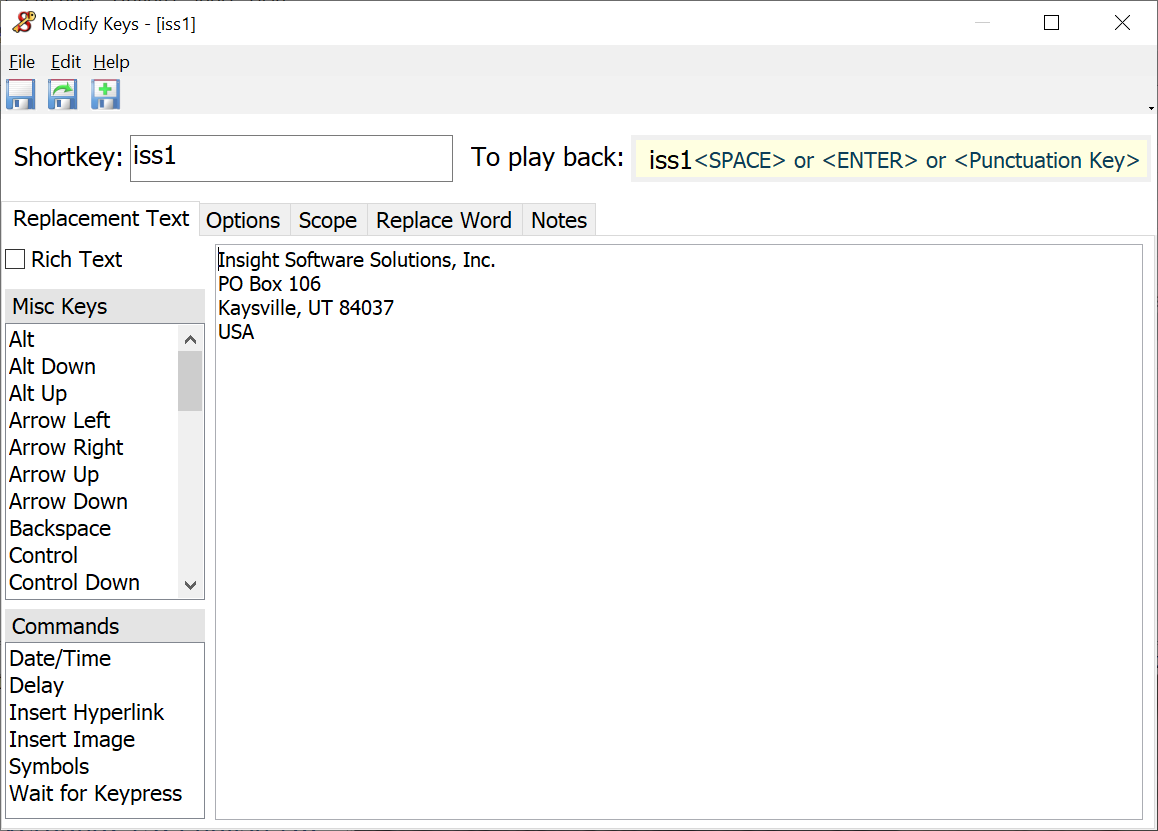Viewport: 1158px width, 831px height.
Task: Click the plain Save floppy disk icon
Action: pos(20,95)
